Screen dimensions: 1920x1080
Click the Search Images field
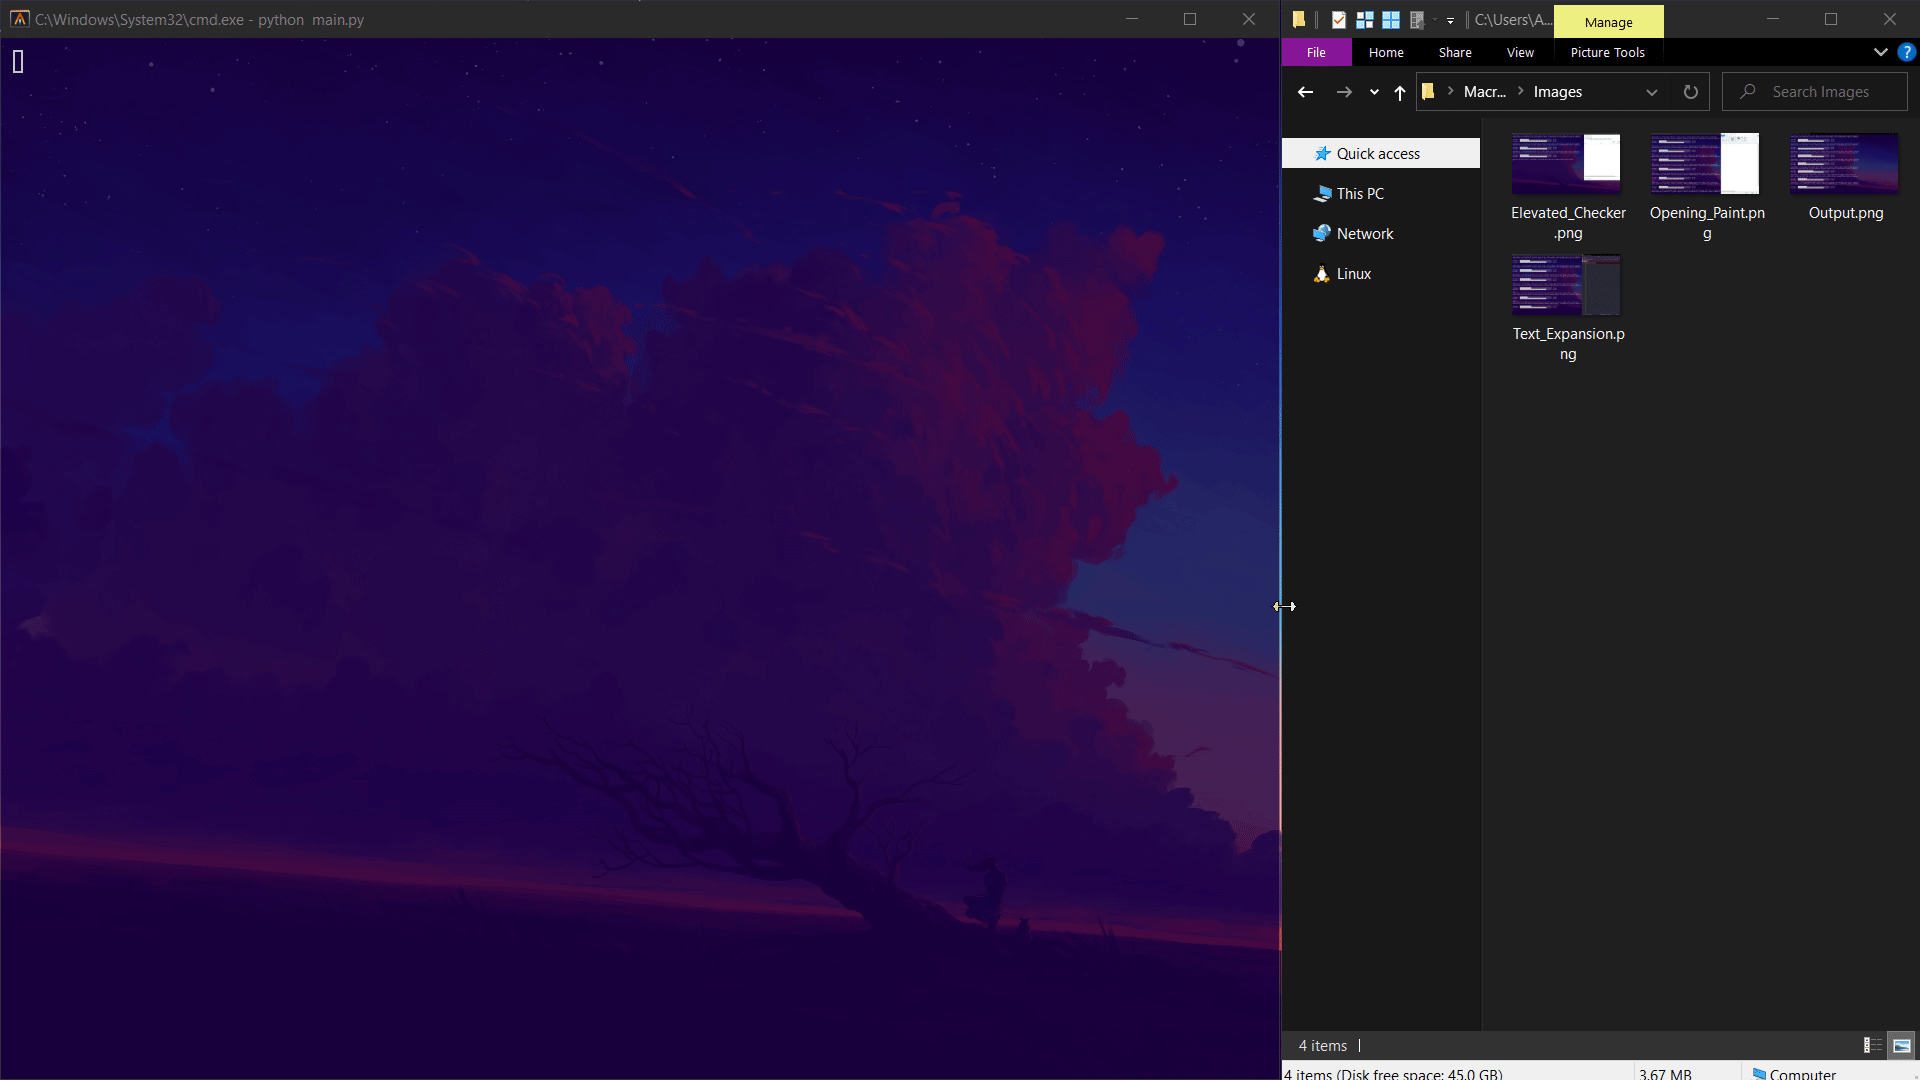[1820, 92]
